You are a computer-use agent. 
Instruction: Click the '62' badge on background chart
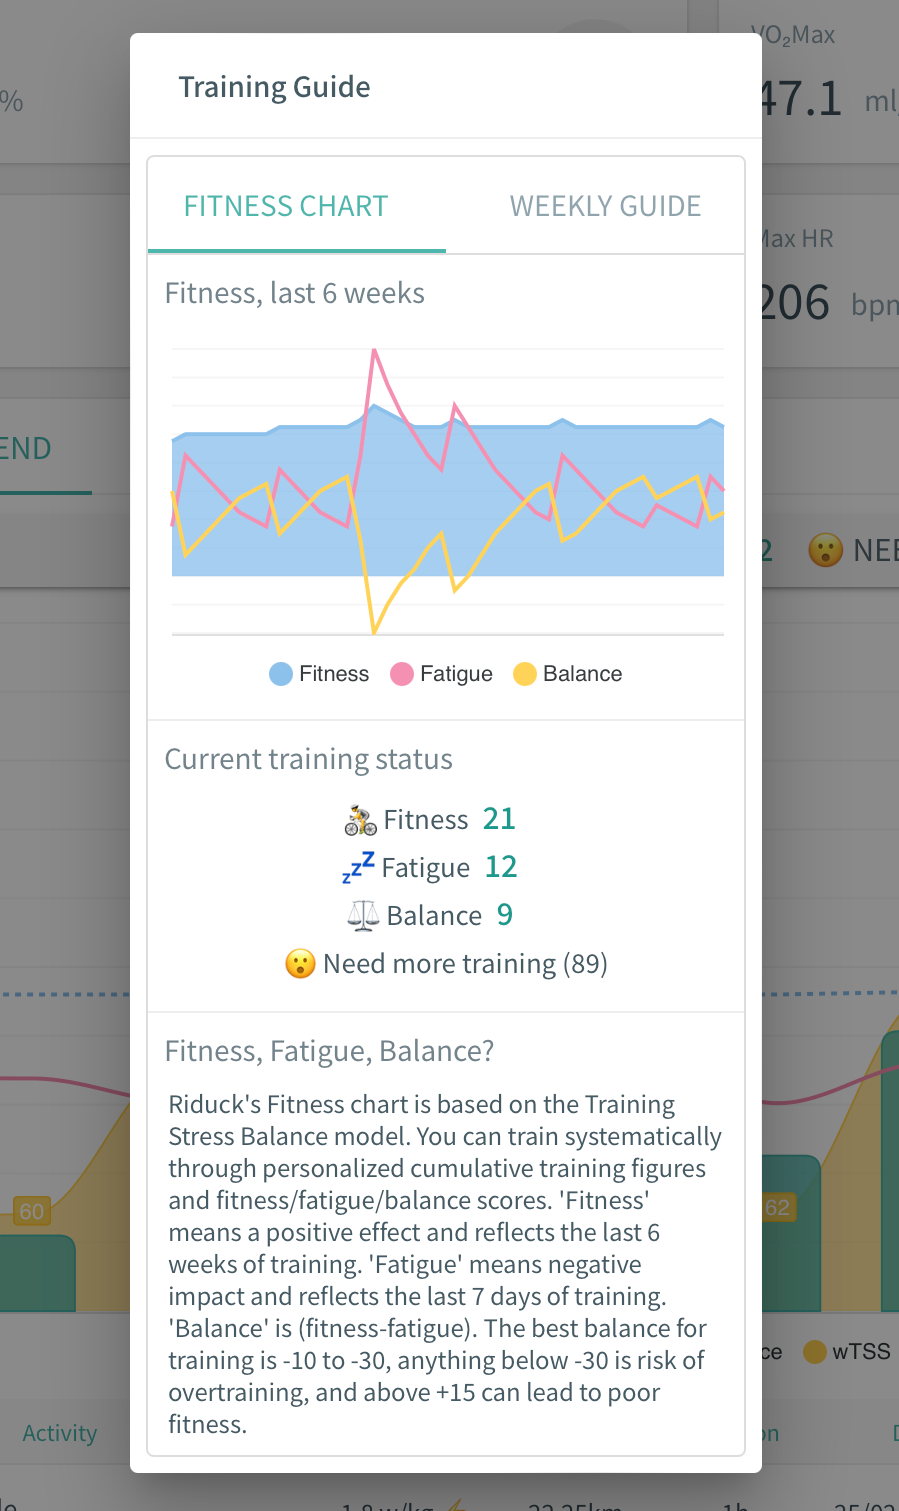coord(777,1207)
